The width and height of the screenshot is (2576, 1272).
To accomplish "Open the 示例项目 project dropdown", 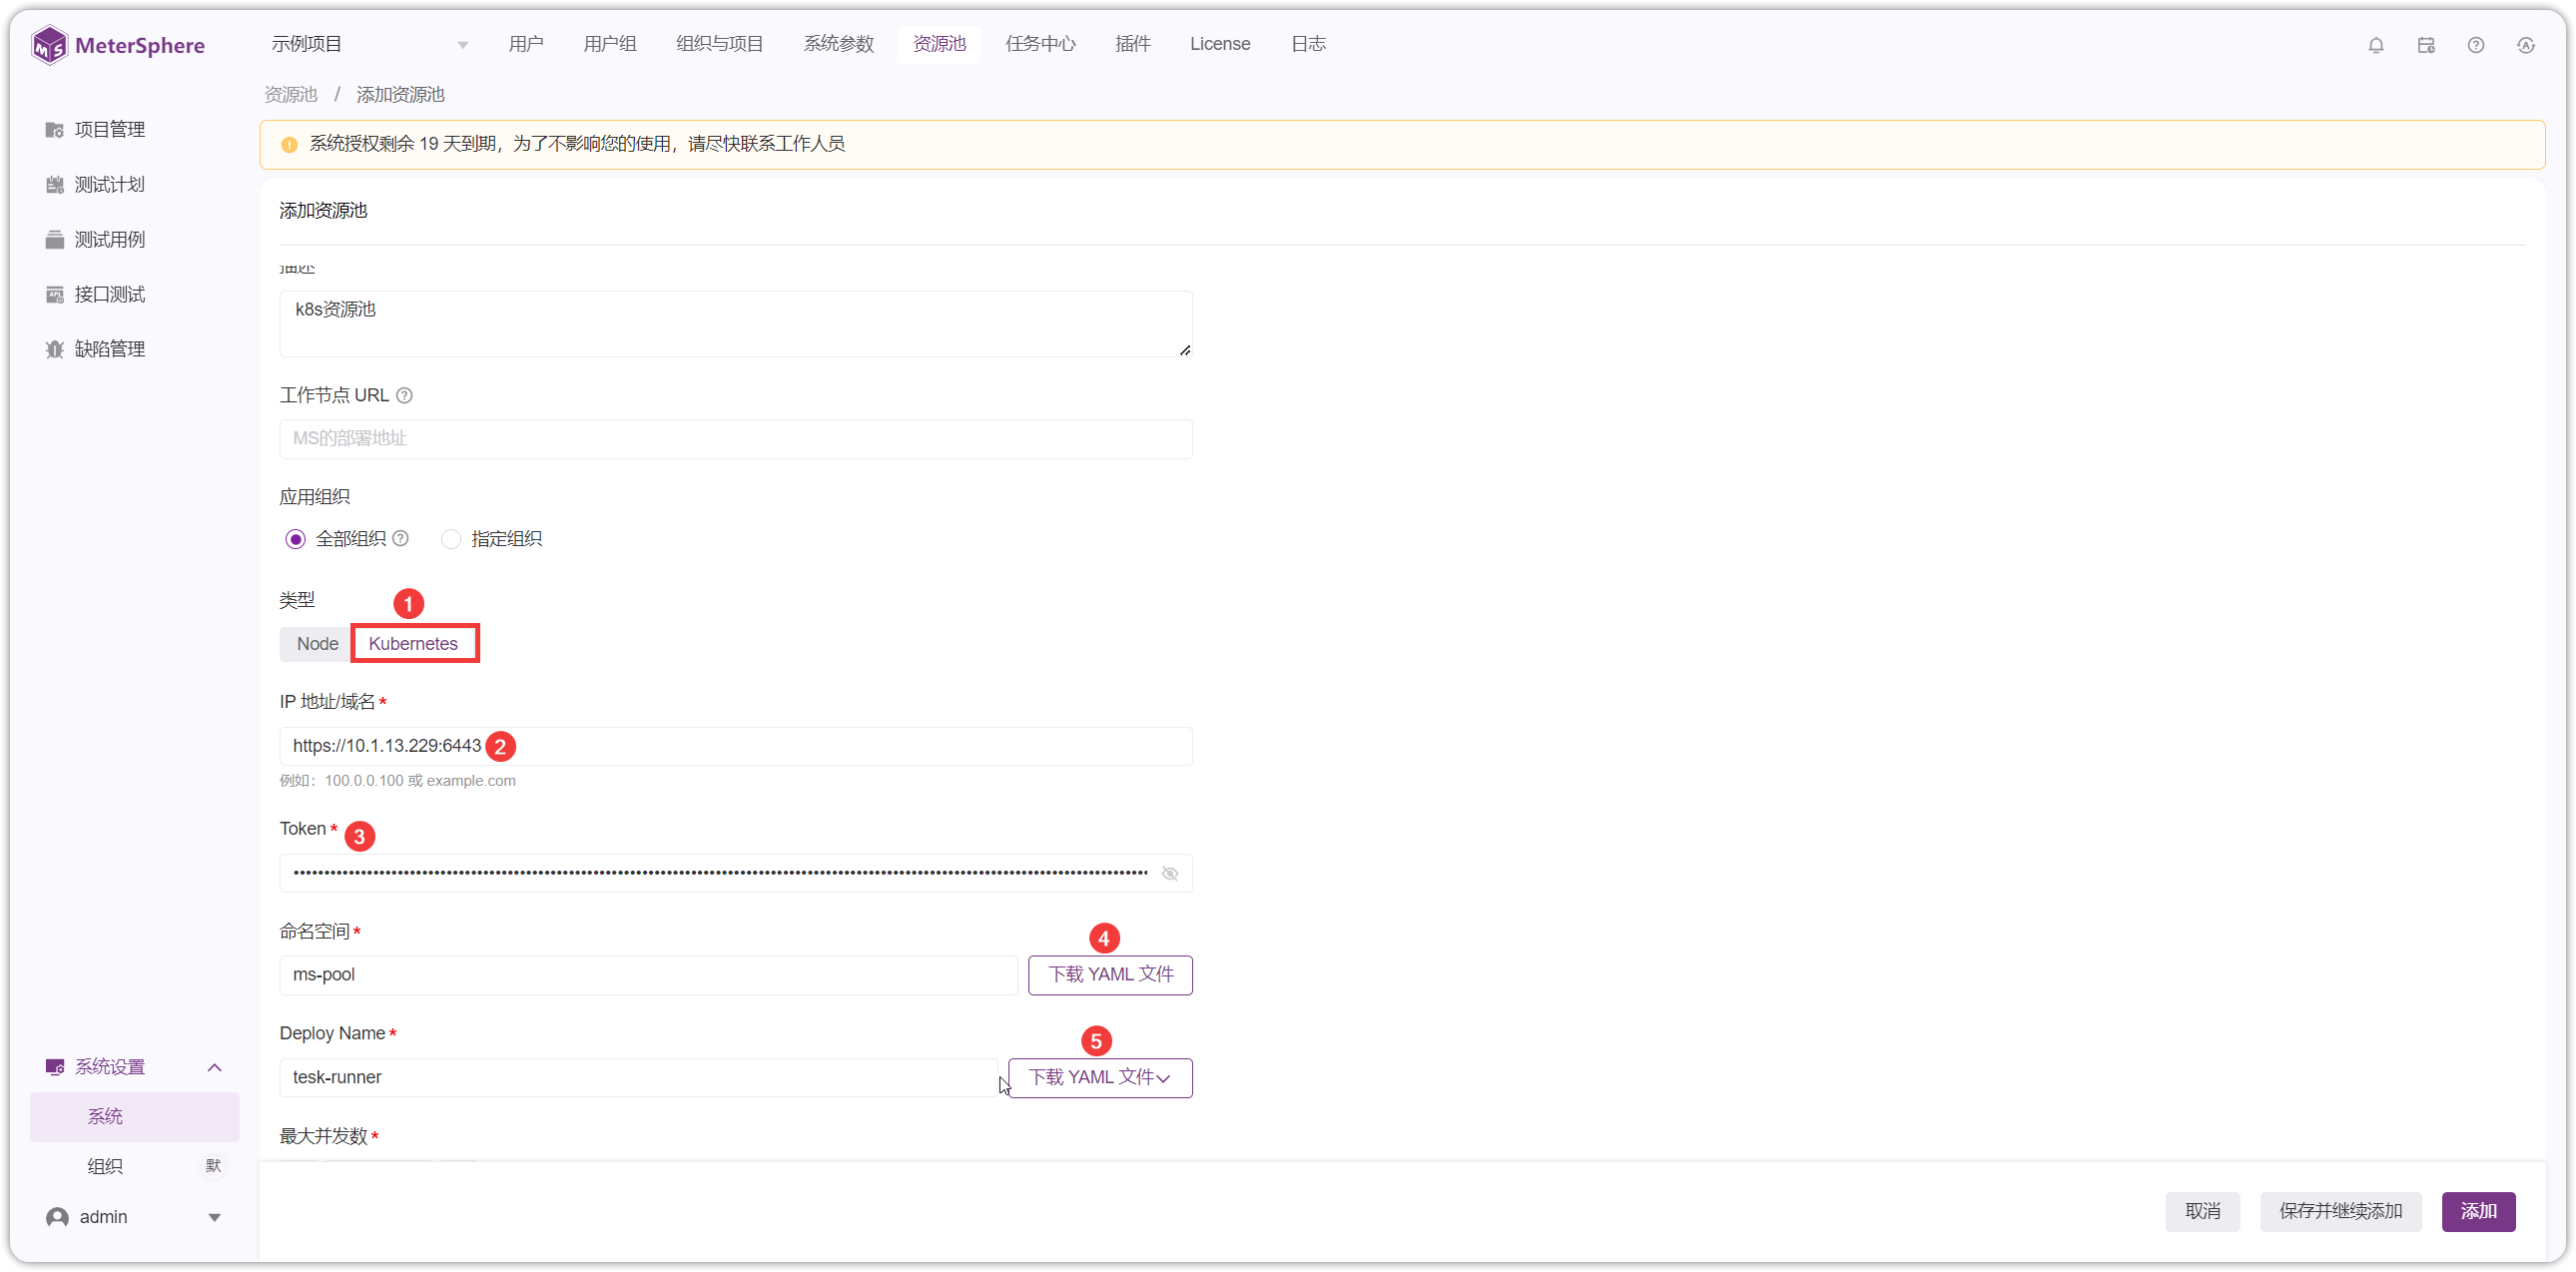I will [369, 45].
